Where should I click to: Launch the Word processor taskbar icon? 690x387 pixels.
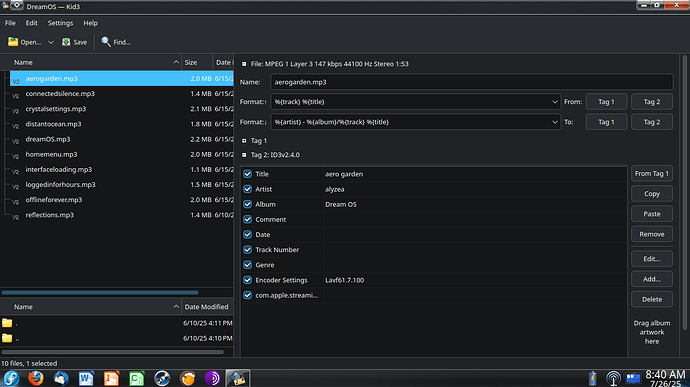click(86, 378)
